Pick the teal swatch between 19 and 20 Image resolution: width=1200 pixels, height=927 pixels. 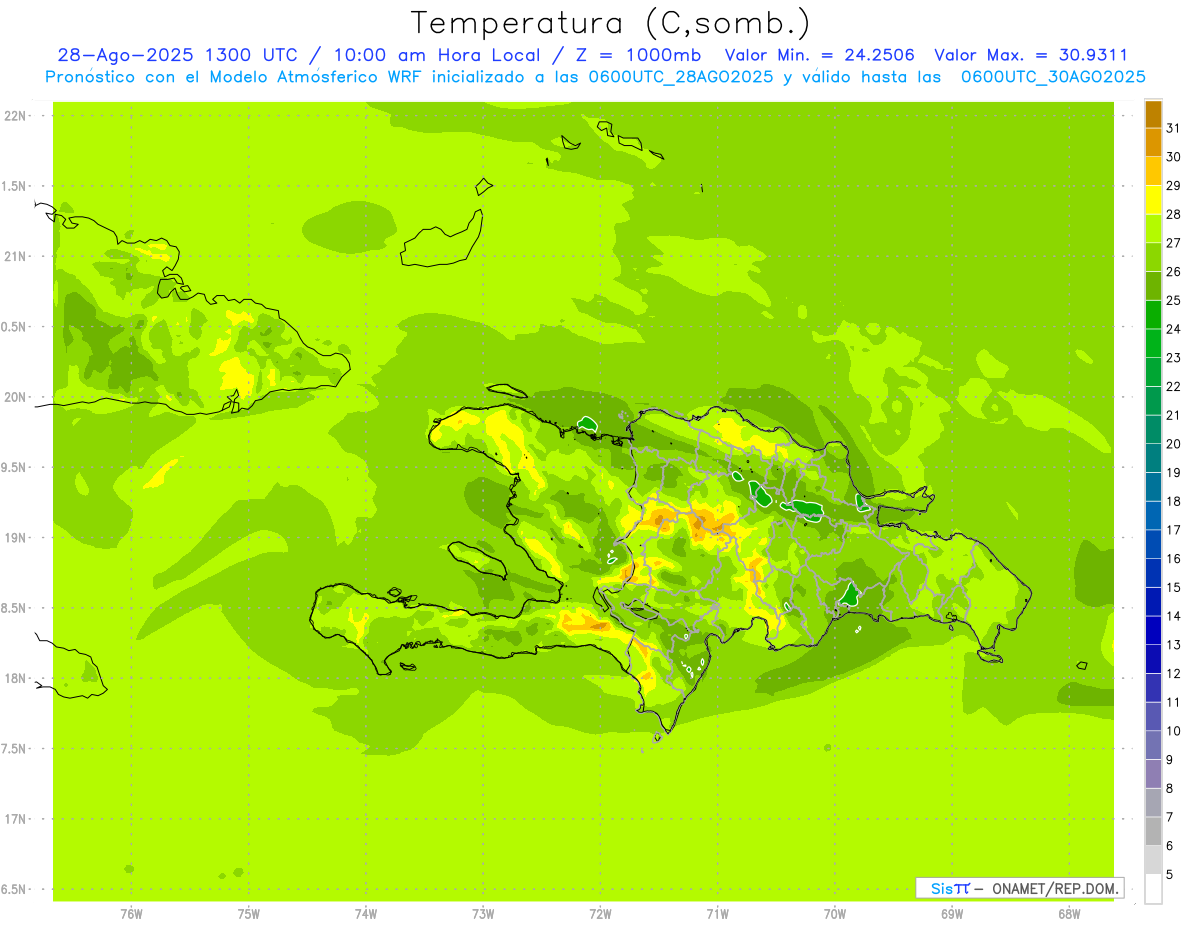1153,458
